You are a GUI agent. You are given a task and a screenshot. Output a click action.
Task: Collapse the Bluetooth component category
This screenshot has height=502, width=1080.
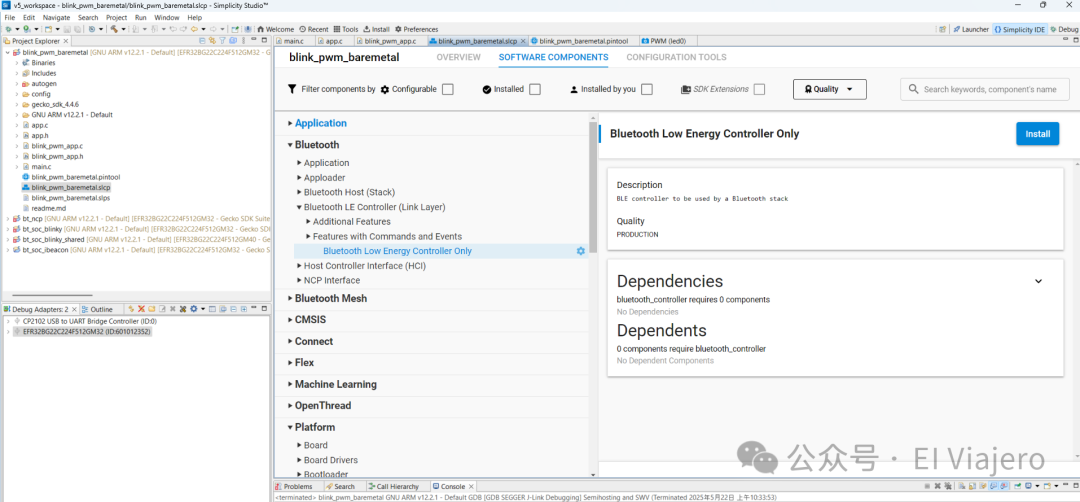click(290, 145)
